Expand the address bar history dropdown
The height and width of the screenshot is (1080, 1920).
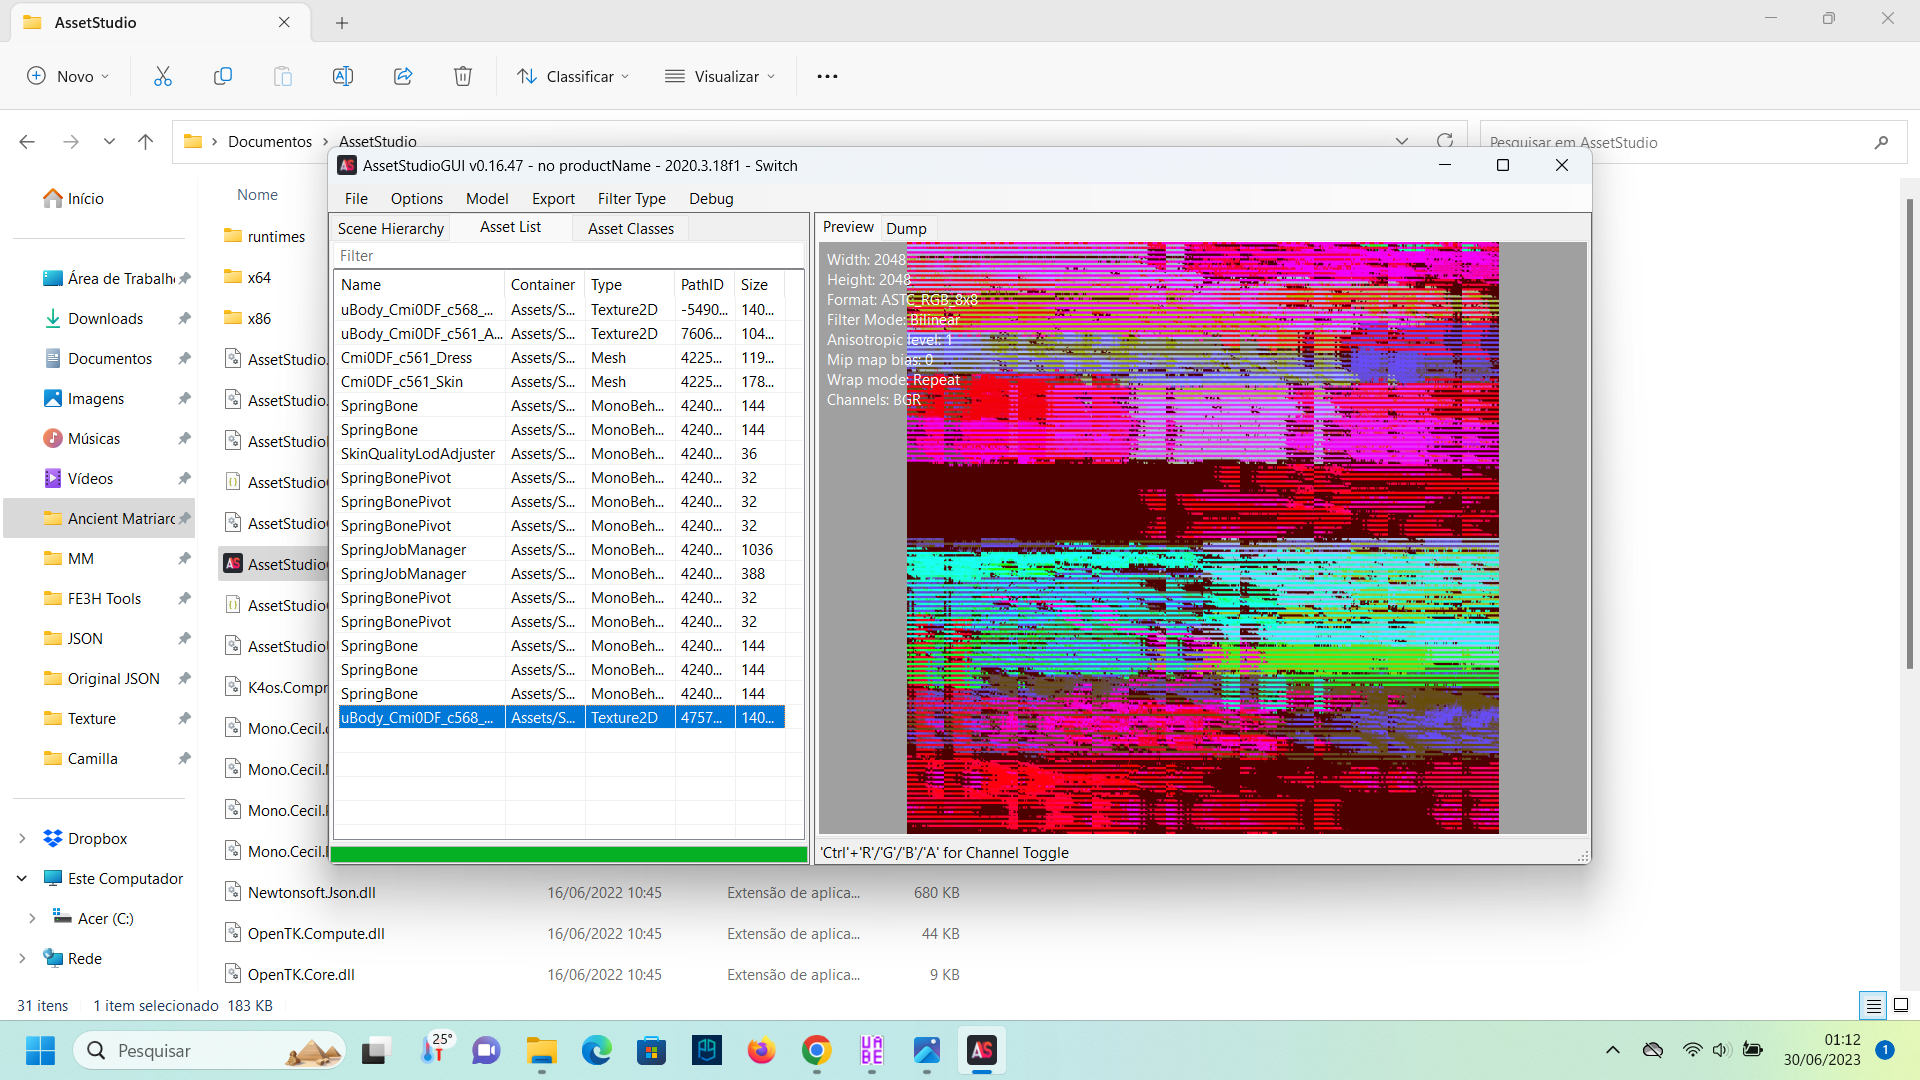pos(1402,141)
